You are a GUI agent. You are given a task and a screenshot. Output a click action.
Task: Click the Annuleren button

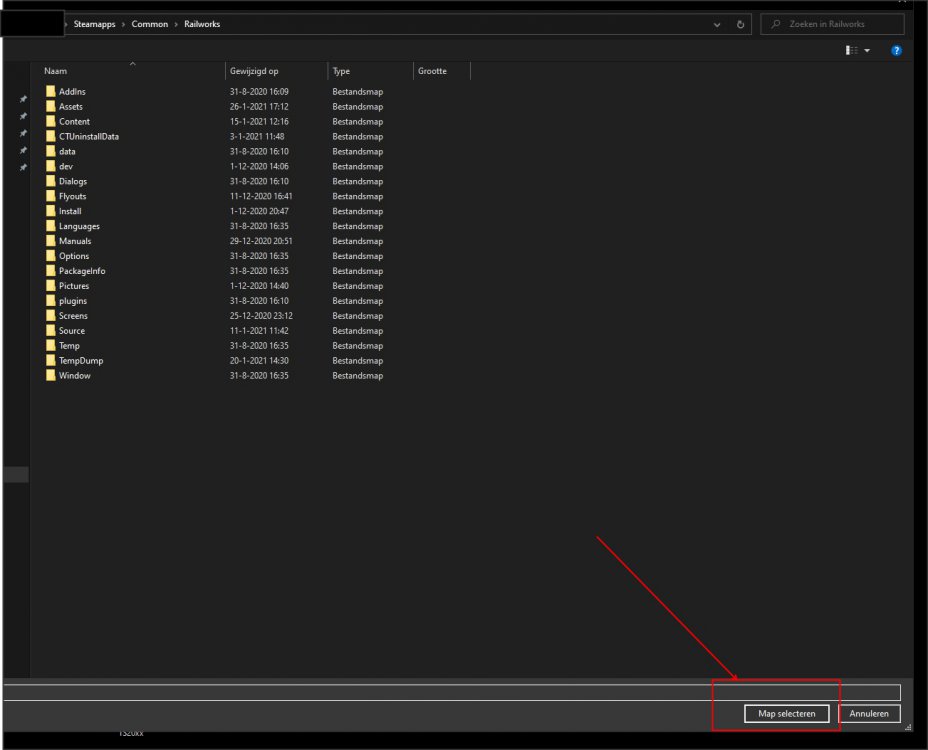(x=870, y=714)
